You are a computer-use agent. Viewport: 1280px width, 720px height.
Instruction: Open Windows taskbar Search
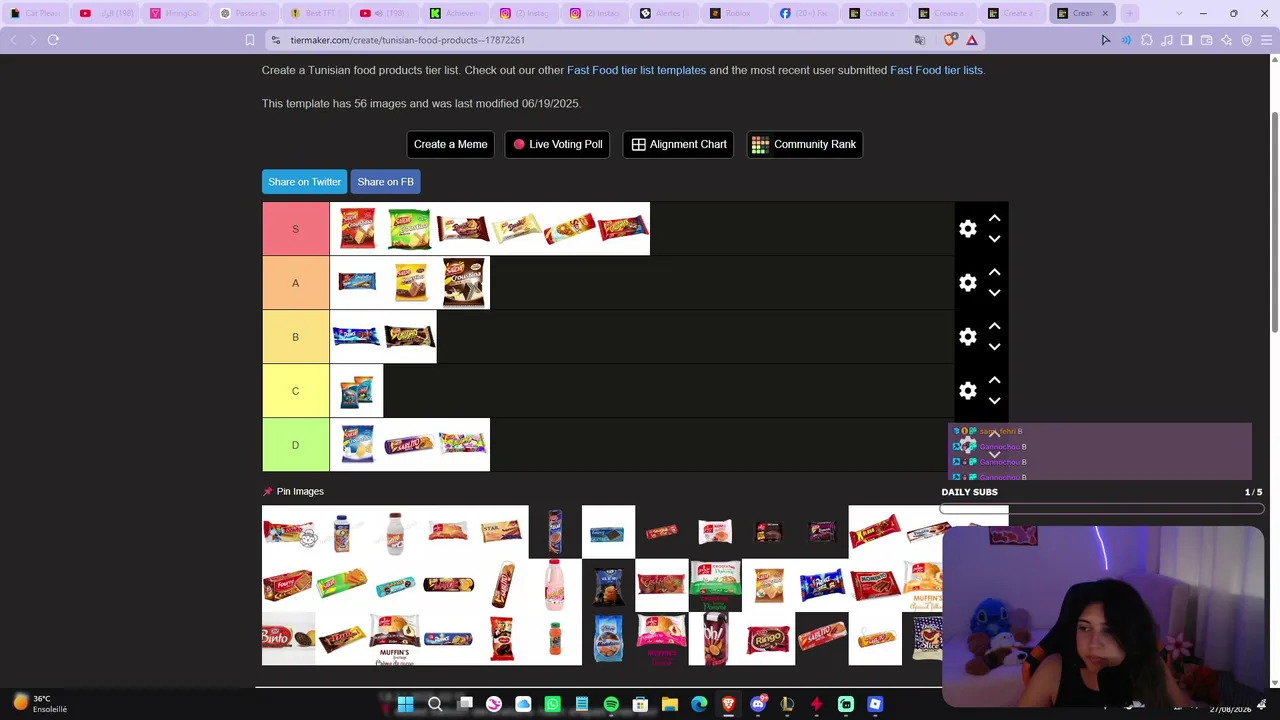pyautogui.click(x=435, y=704)
